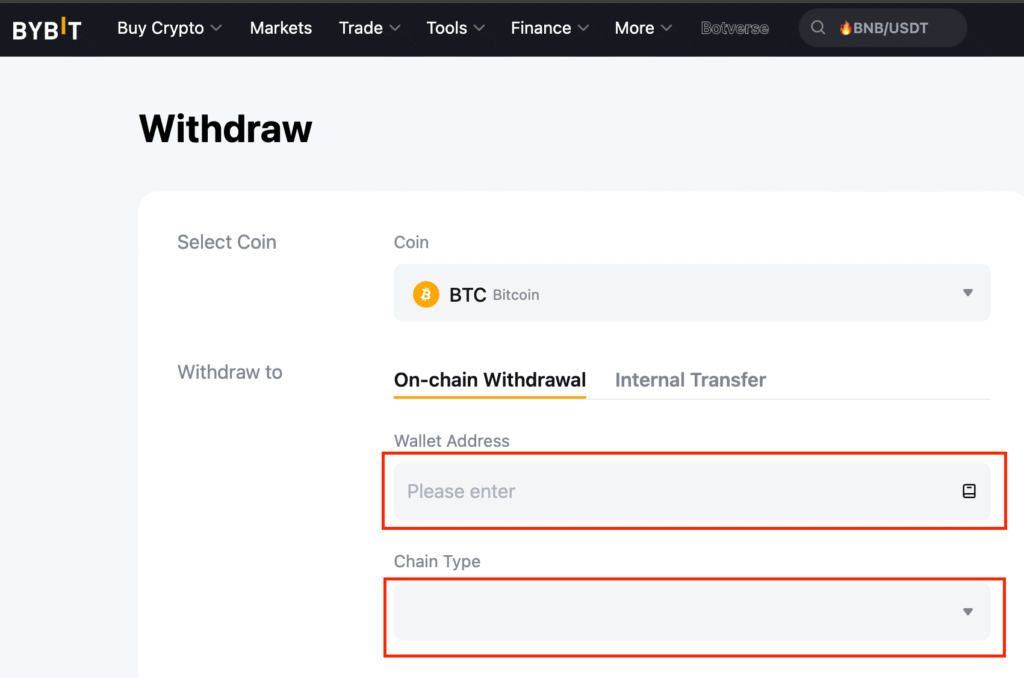This screenshot has height=678, width=1024.
Task: Expand the Finance menu
Action: click(549, 28)
